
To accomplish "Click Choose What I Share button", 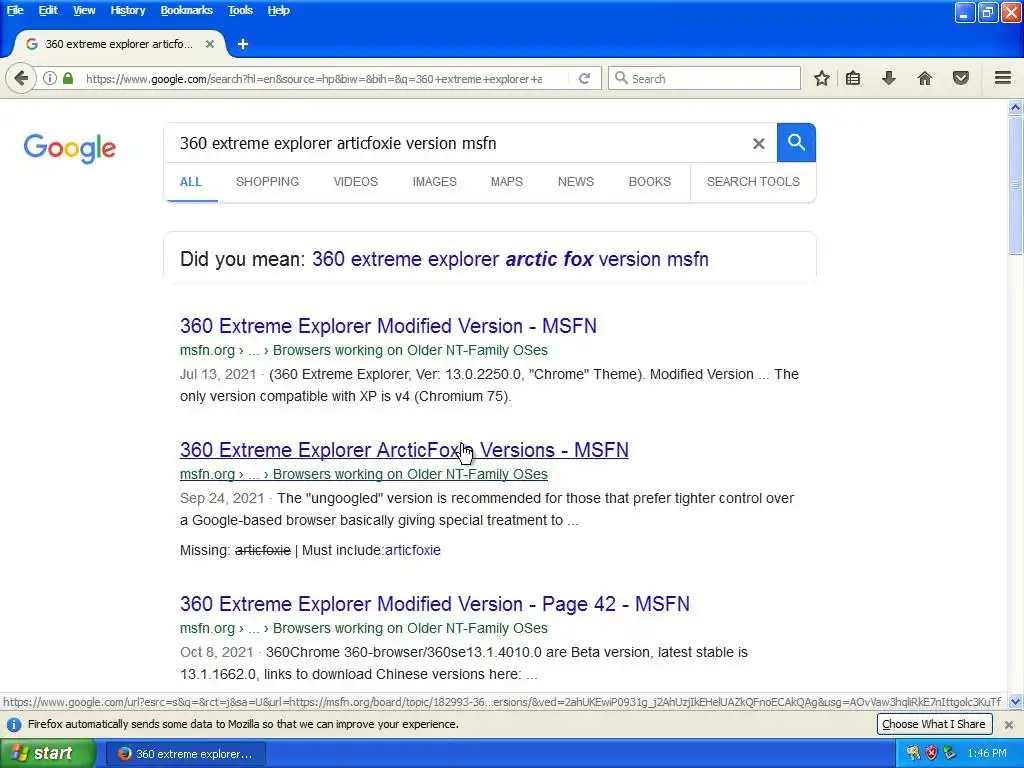I will [933, 724].
